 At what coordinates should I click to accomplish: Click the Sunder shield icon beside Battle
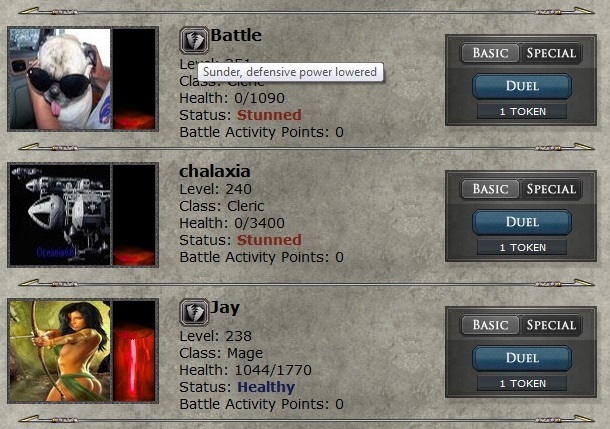coord(194,40)
